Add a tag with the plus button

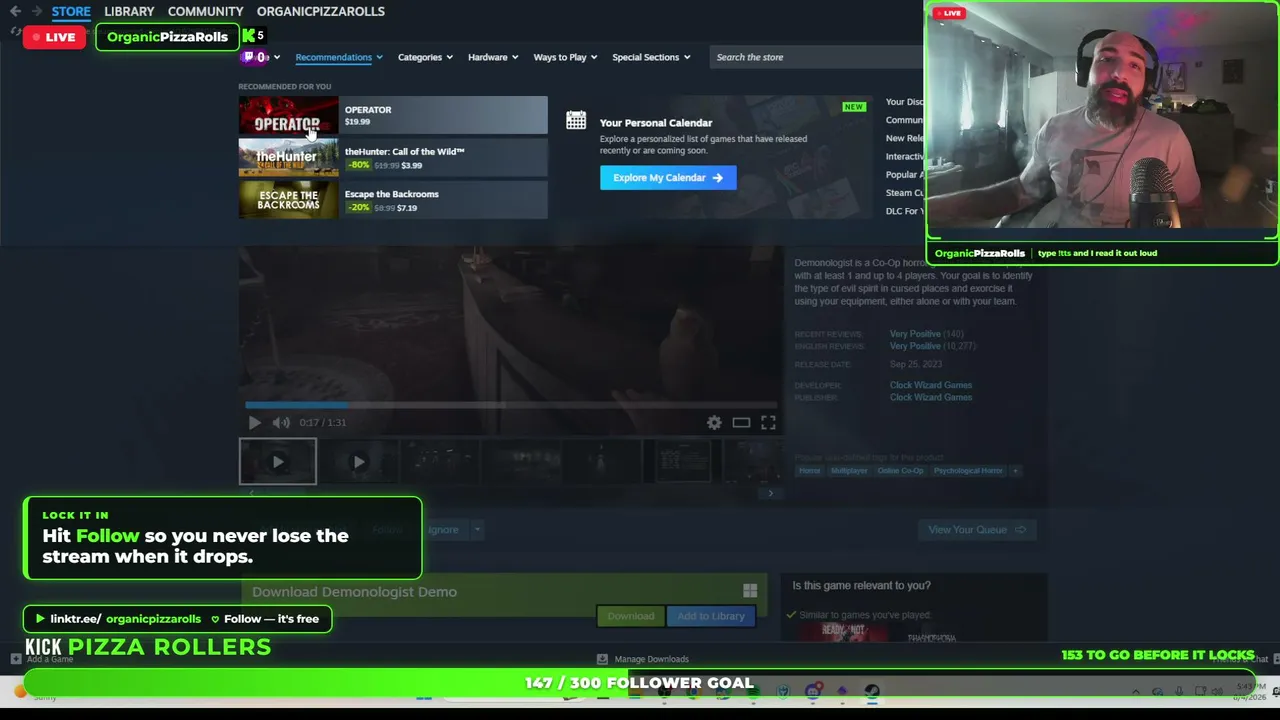point(1015,471)
